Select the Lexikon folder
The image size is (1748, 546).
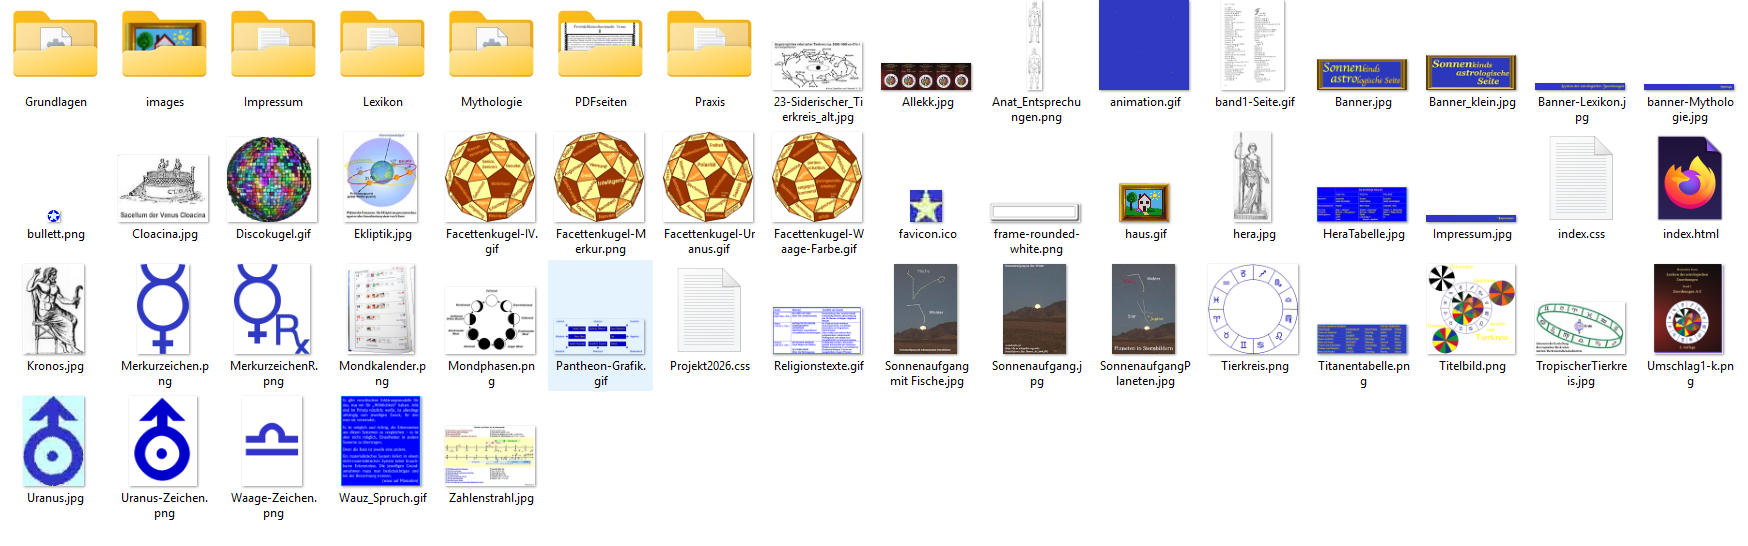click(382, 46)
